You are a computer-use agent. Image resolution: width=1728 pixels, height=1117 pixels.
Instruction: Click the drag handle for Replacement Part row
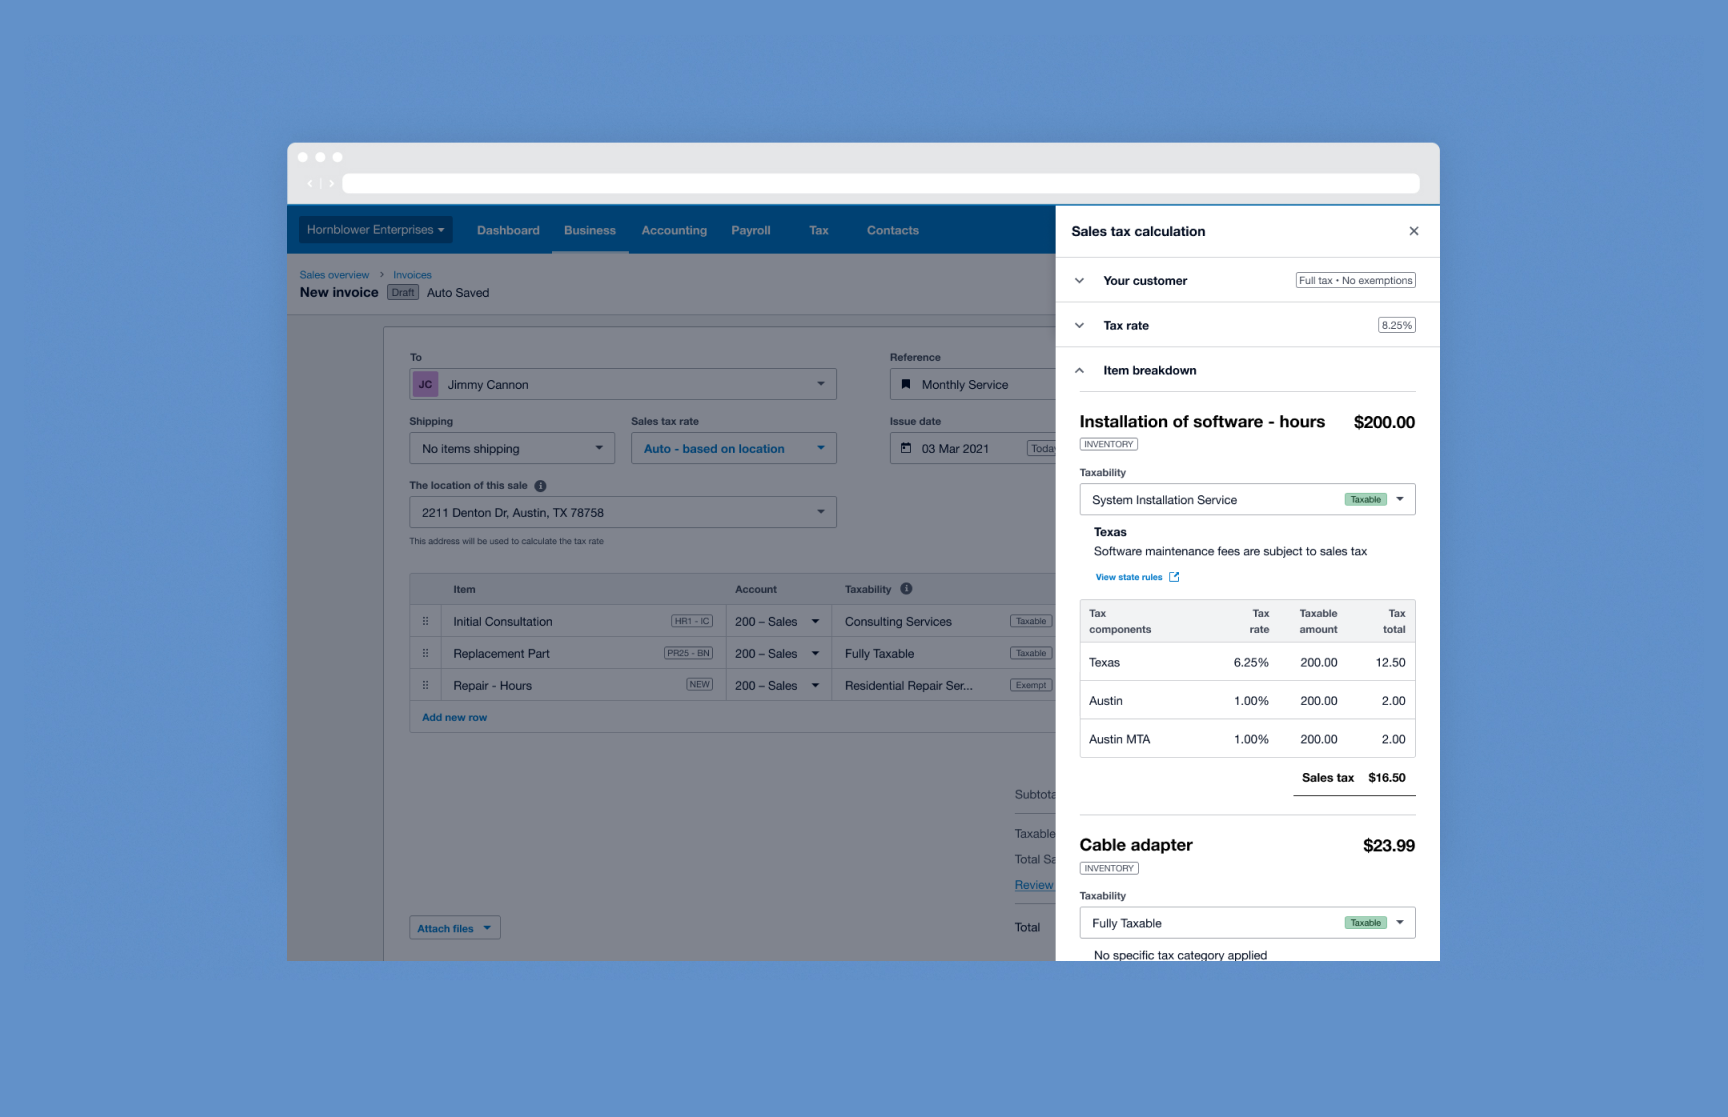pos(426,653)
